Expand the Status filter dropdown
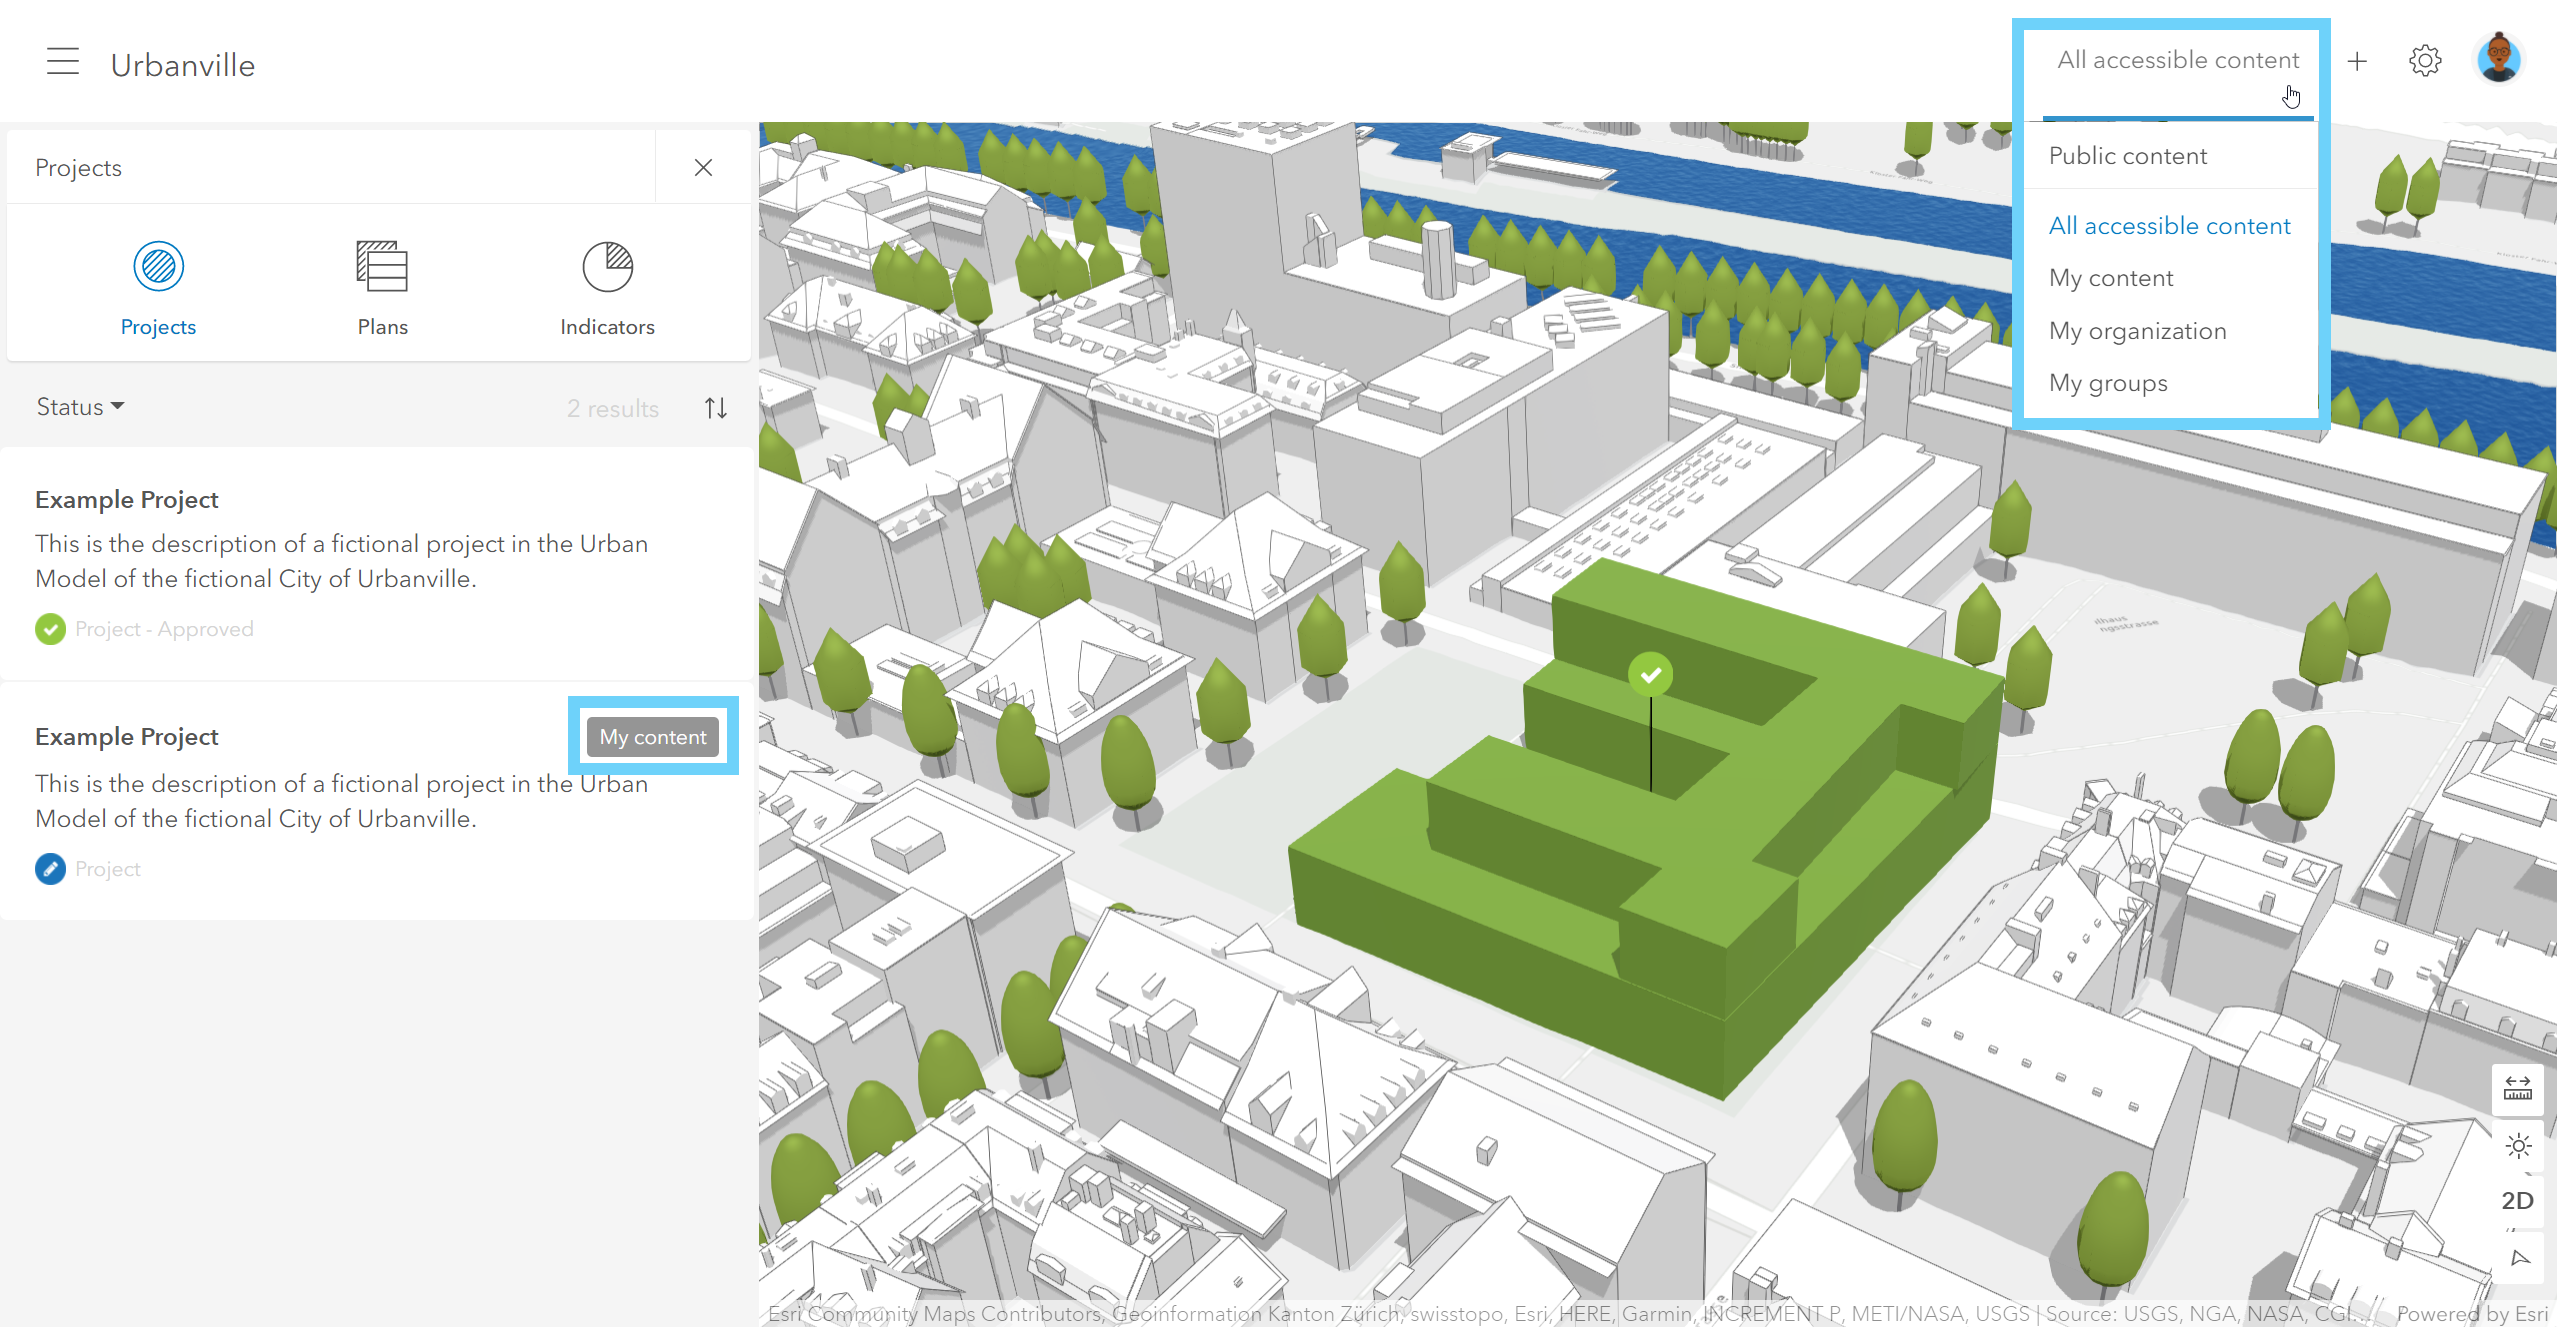The width and height of the screenshot is (2557, 1327). [80, 407]
